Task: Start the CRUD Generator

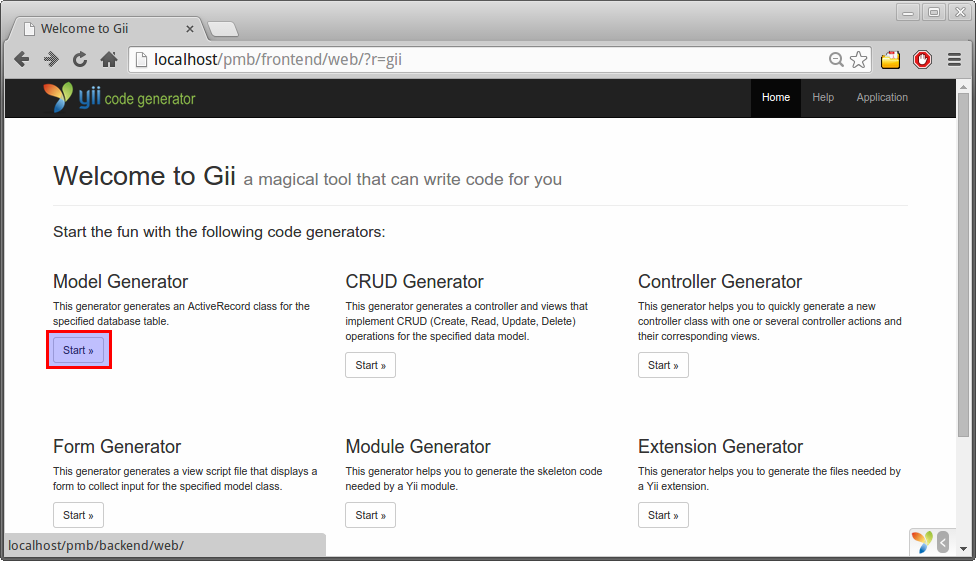Action: [370, 365]
